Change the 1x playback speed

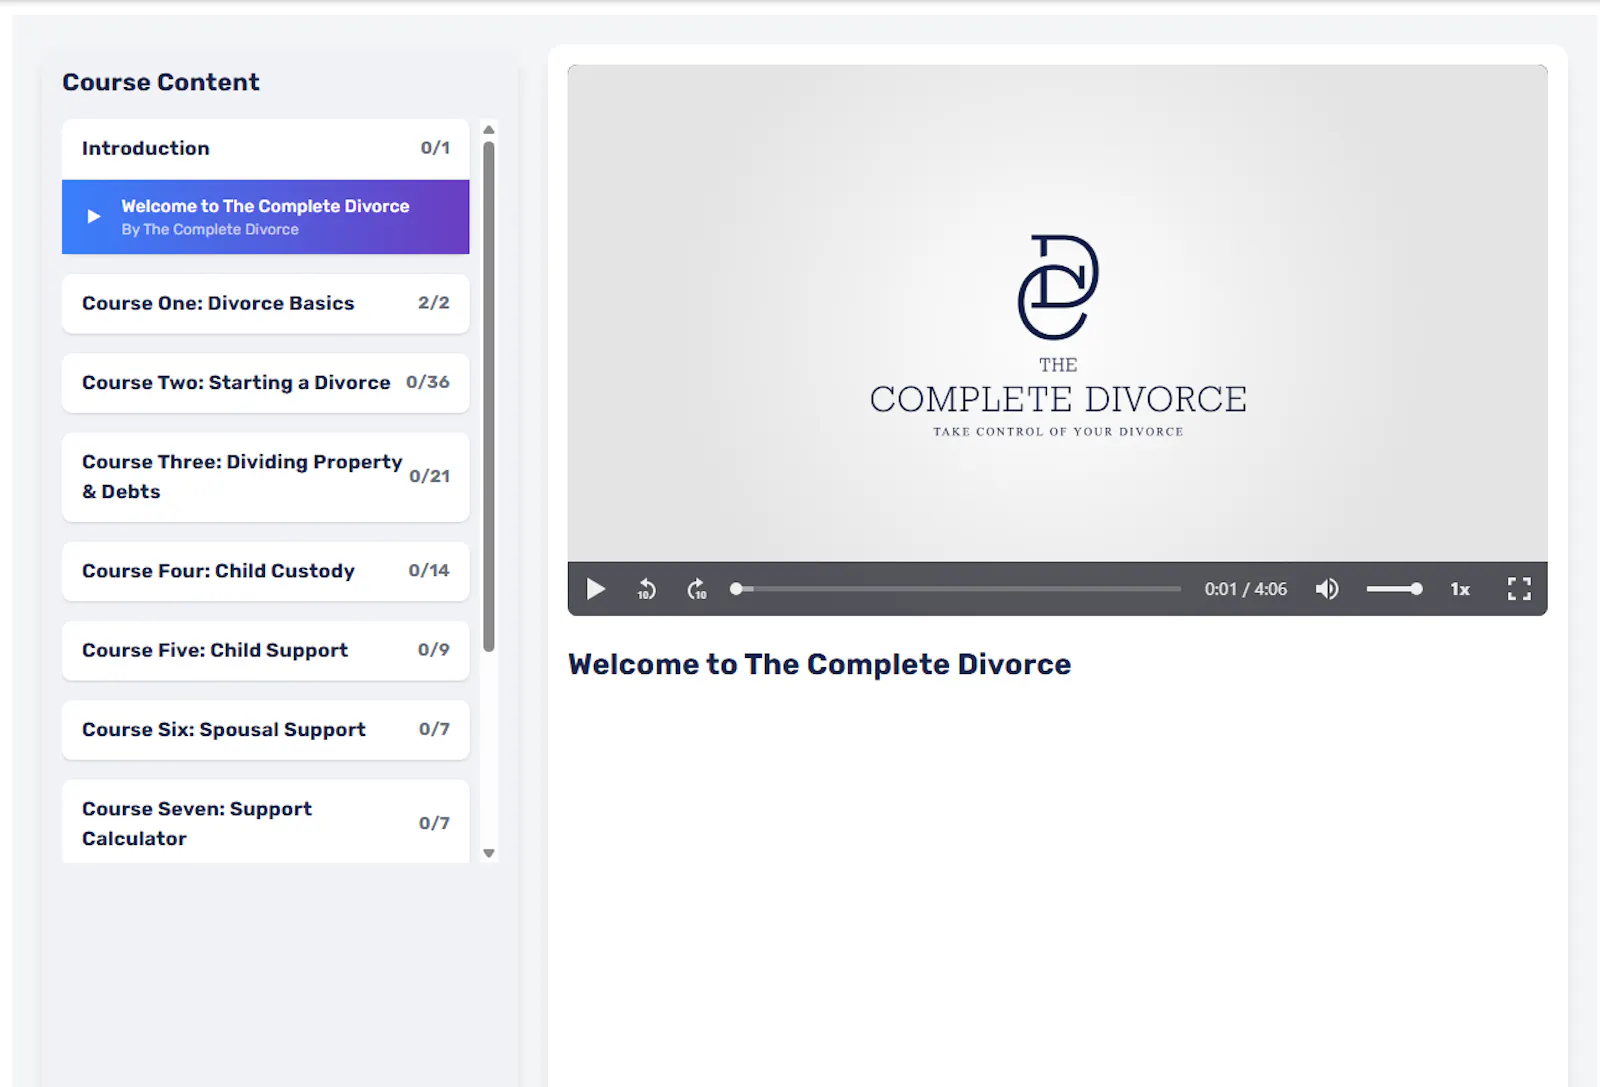1460,589
